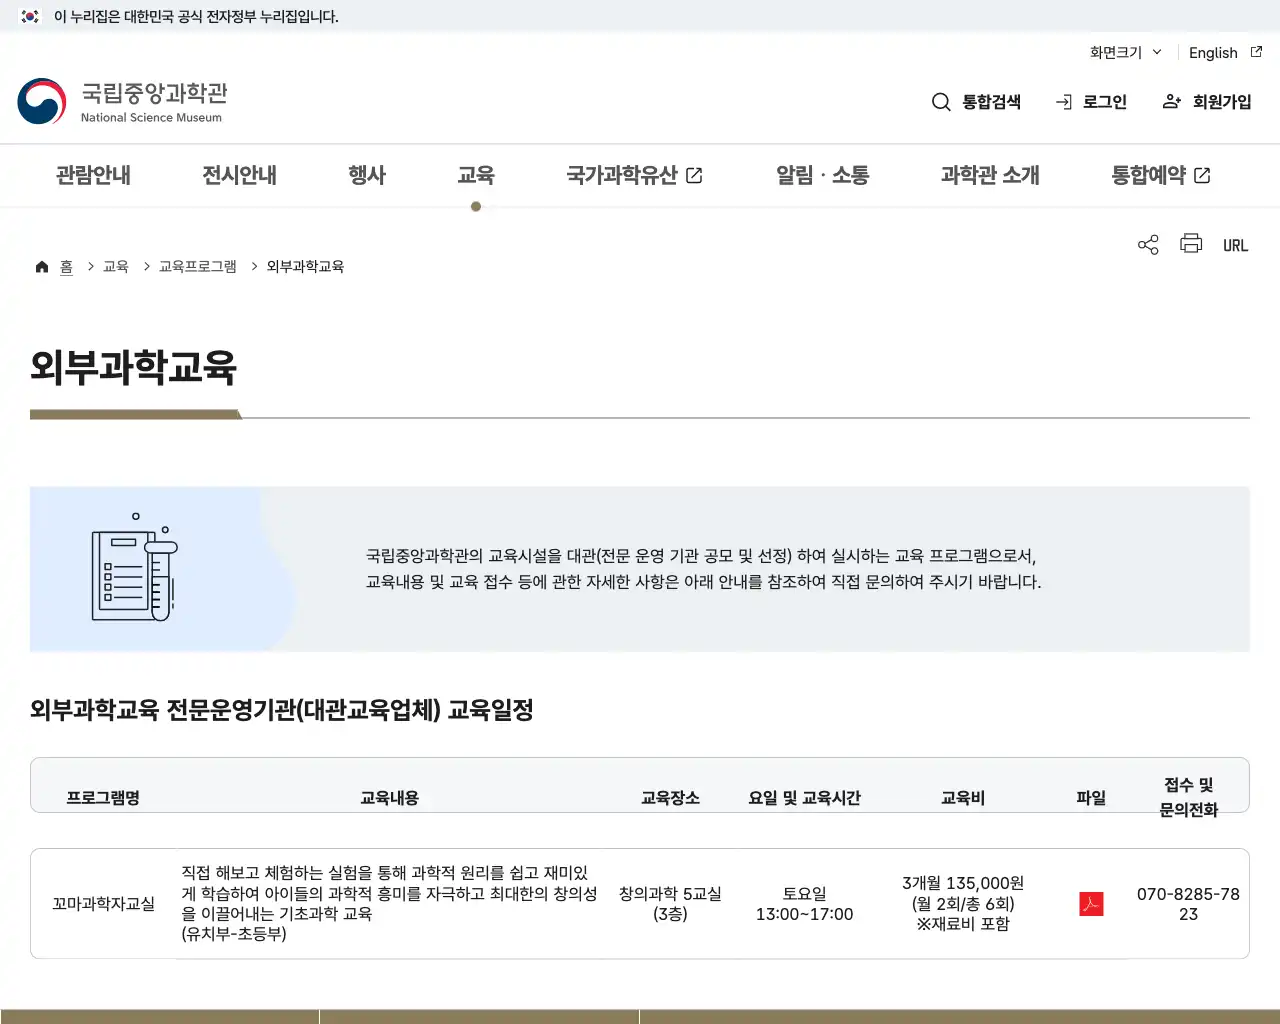Image resolution: width=1280 pixels, height=1024 pixels.
Task: Select the 회원가입 person-plus icon
Action: [1170, 101]
